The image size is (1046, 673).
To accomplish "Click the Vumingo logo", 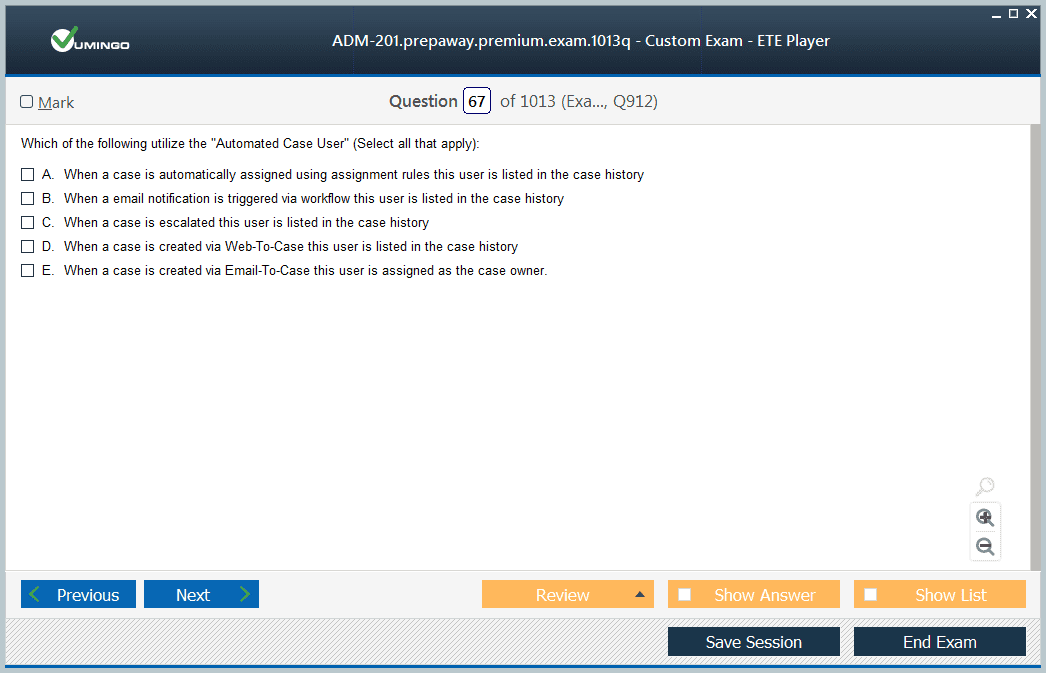I will (x=90, y=41).
